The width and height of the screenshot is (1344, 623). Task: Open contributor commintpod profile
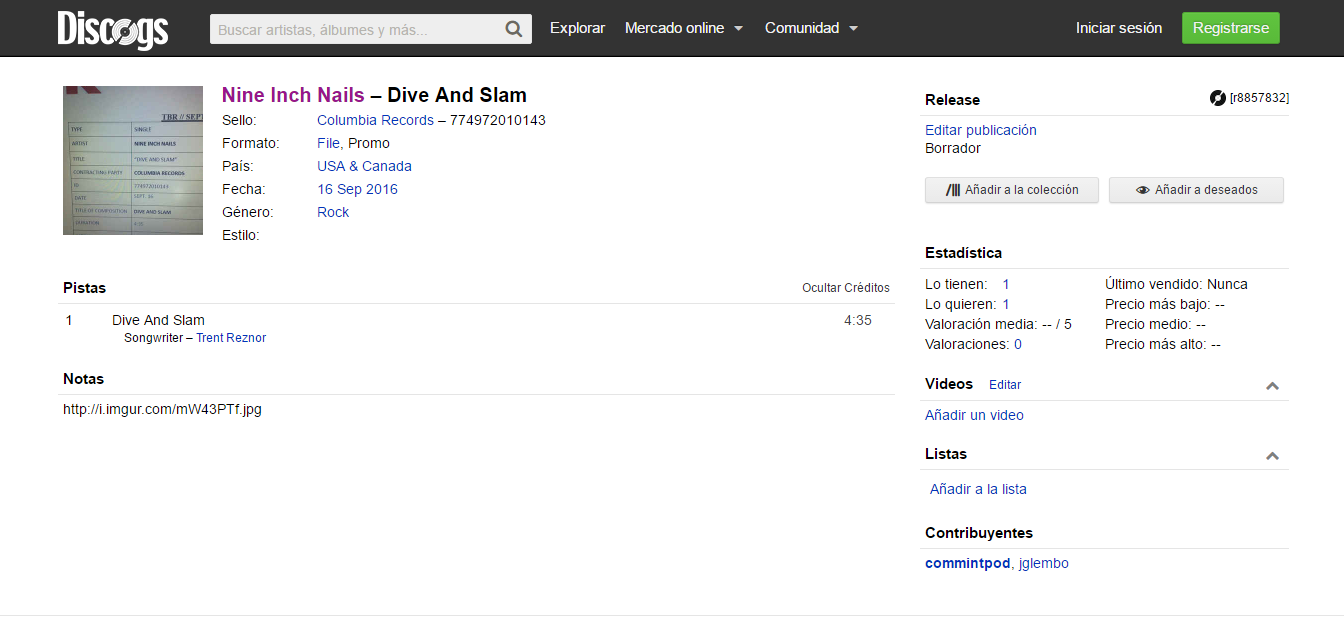[967, 563]
